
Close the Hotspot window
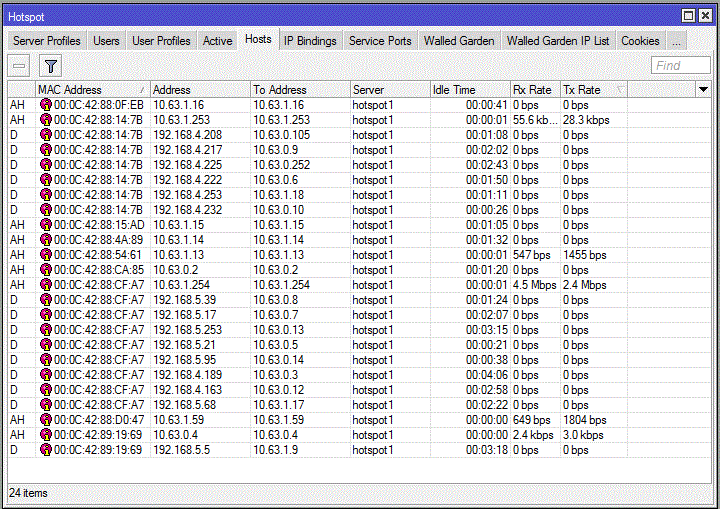(705, 16)
